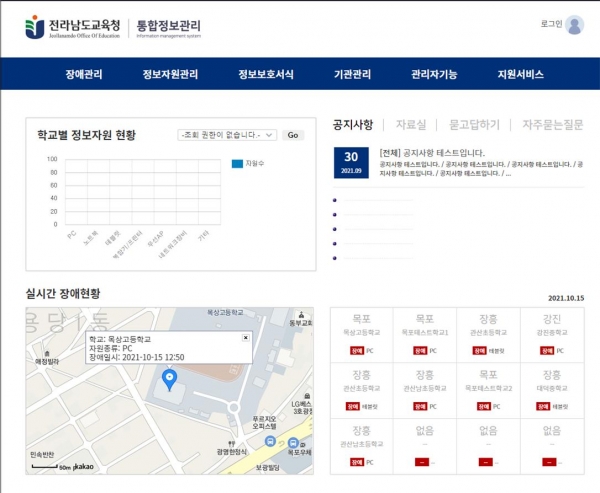Open the [전체] 공지사항 테스트입니다 notice

[x=432, y=153]
